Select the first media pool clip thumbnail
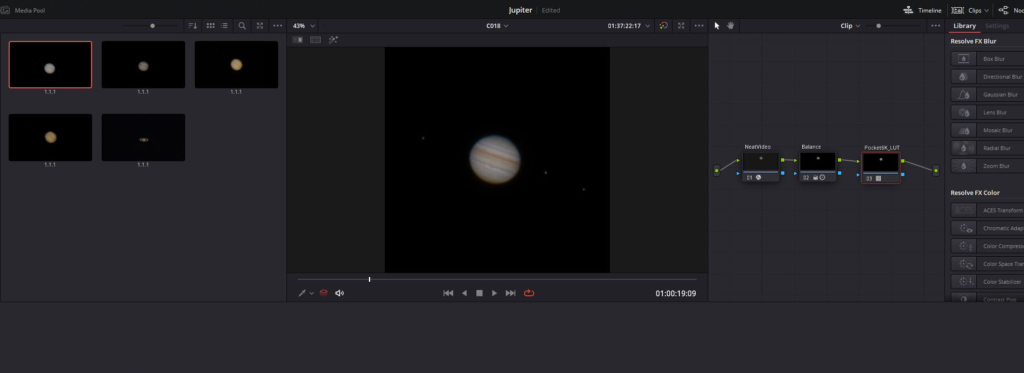This screenshot has height=373, width=1024. click(50, 65)
